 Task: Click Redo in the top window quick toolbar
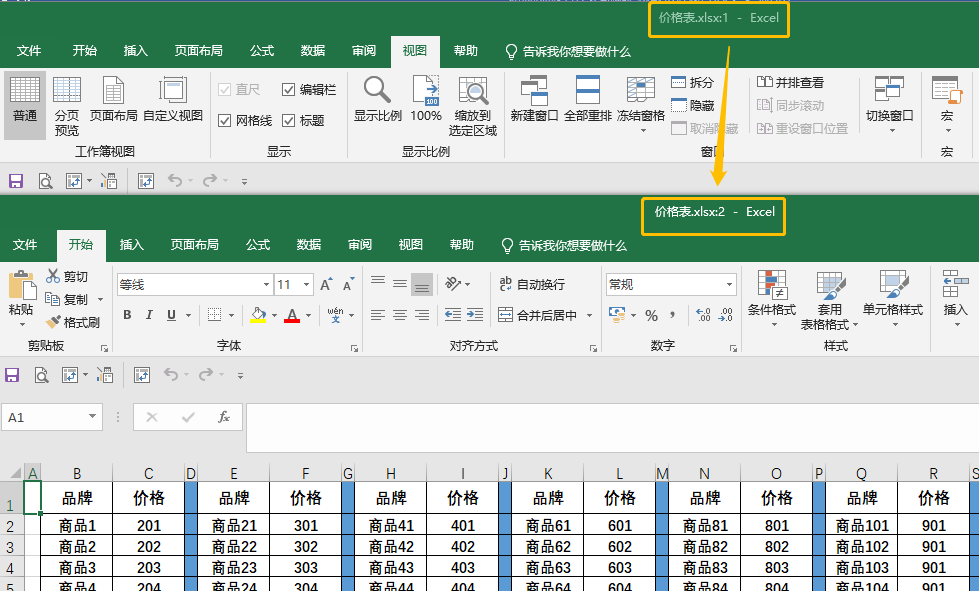point(210,181)
